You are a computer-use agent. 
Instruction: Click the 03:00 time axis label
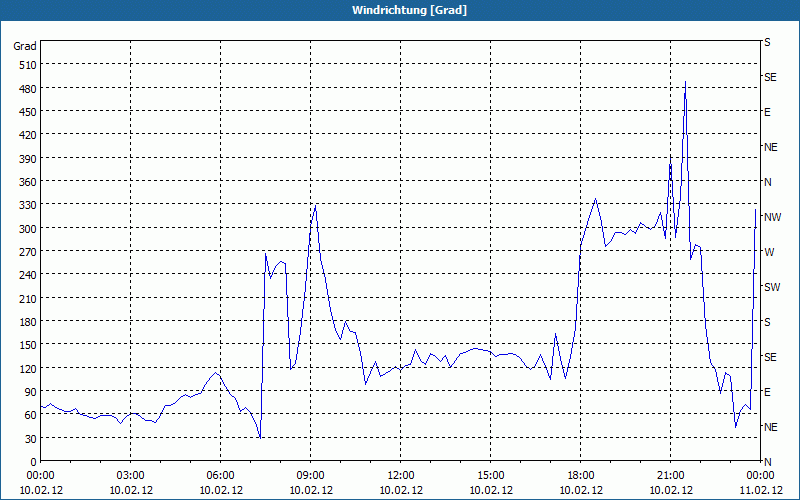coord(131,476)
